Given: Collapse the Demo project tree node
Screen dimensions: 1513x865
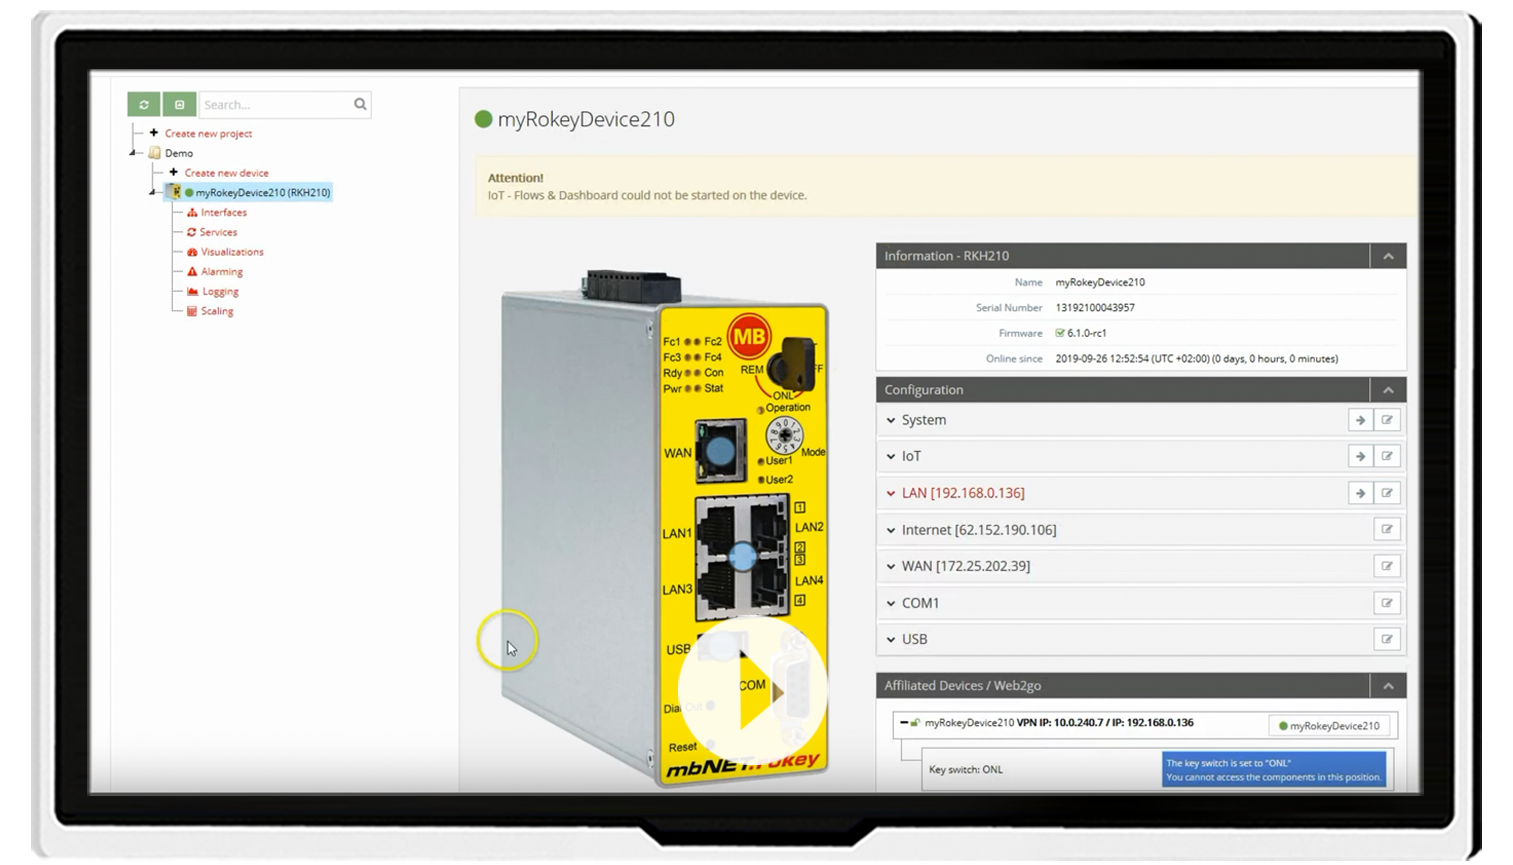Looking at the screenshot, I should pos(133,153).
